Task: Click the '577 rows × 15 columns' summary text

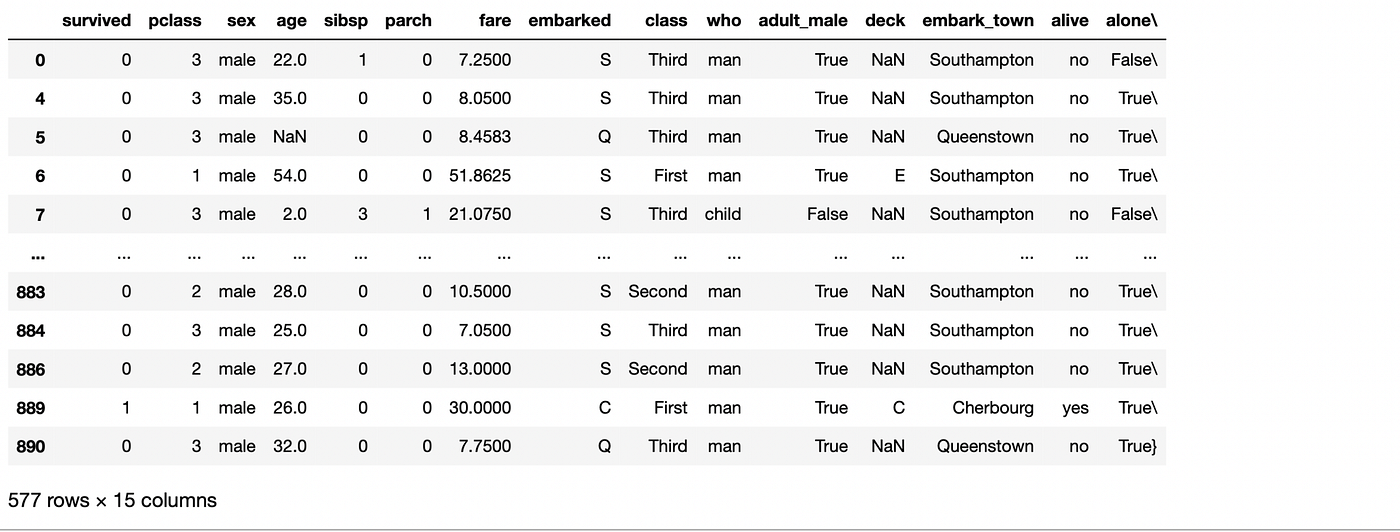Action: pyautogui.click(x=112, y=500)
